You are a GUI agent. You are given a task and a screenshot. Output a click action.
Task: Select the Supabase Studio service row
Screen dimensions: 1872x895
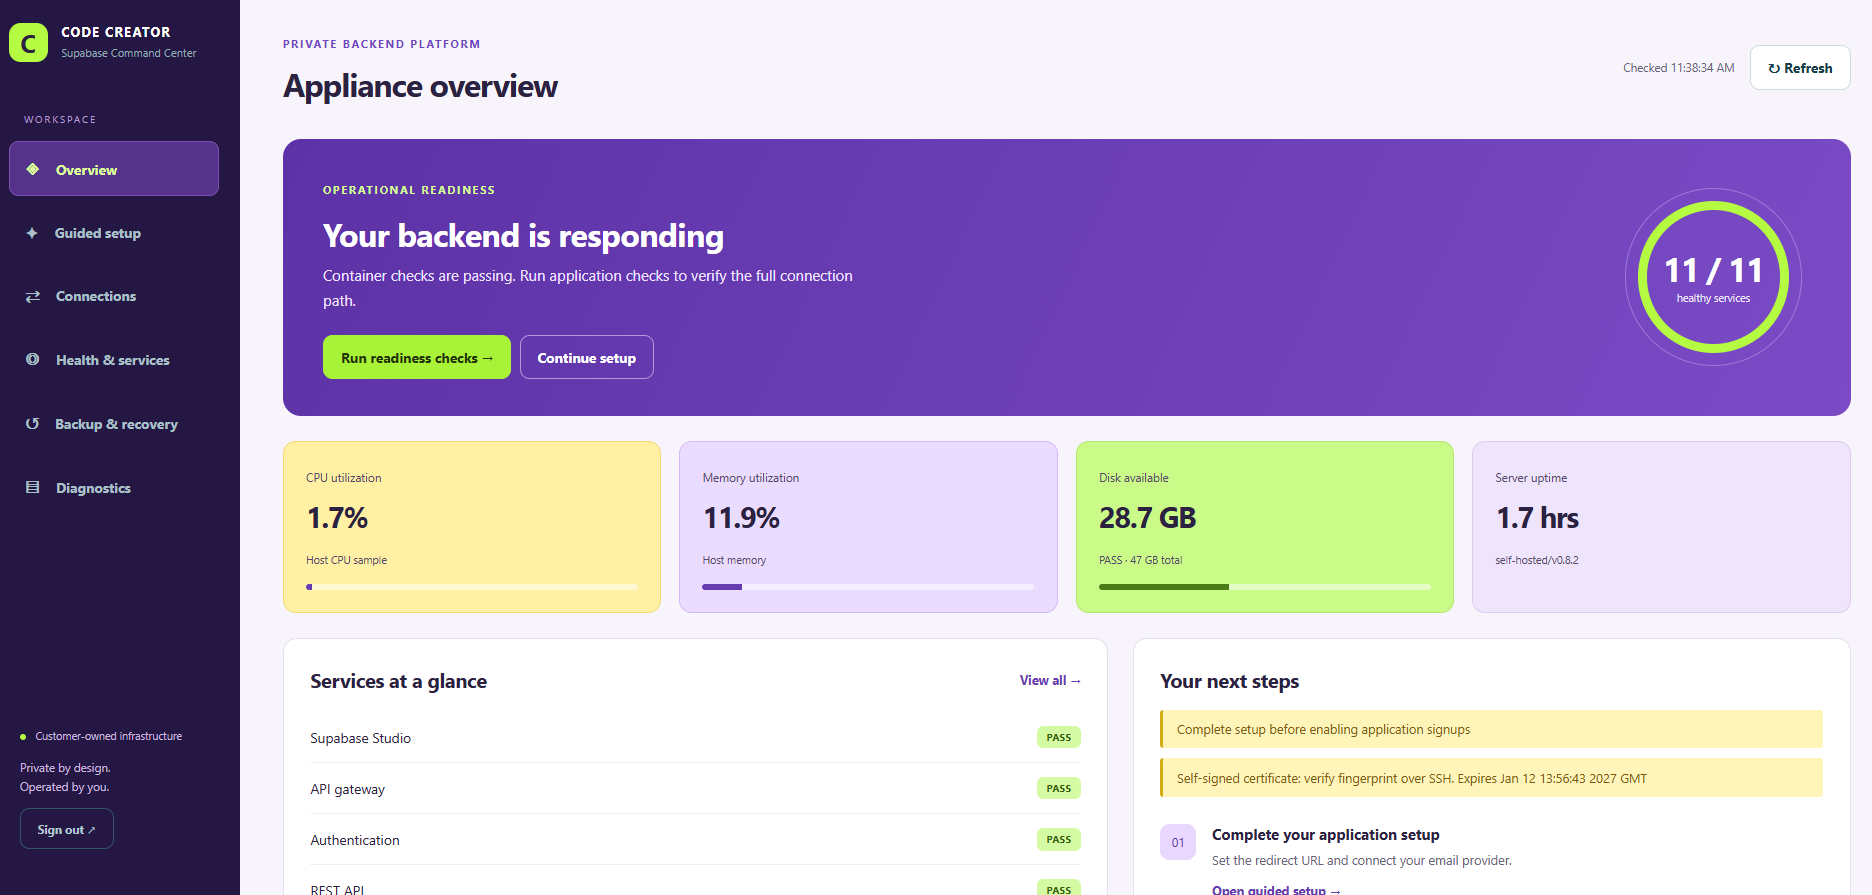pos(695,738)
